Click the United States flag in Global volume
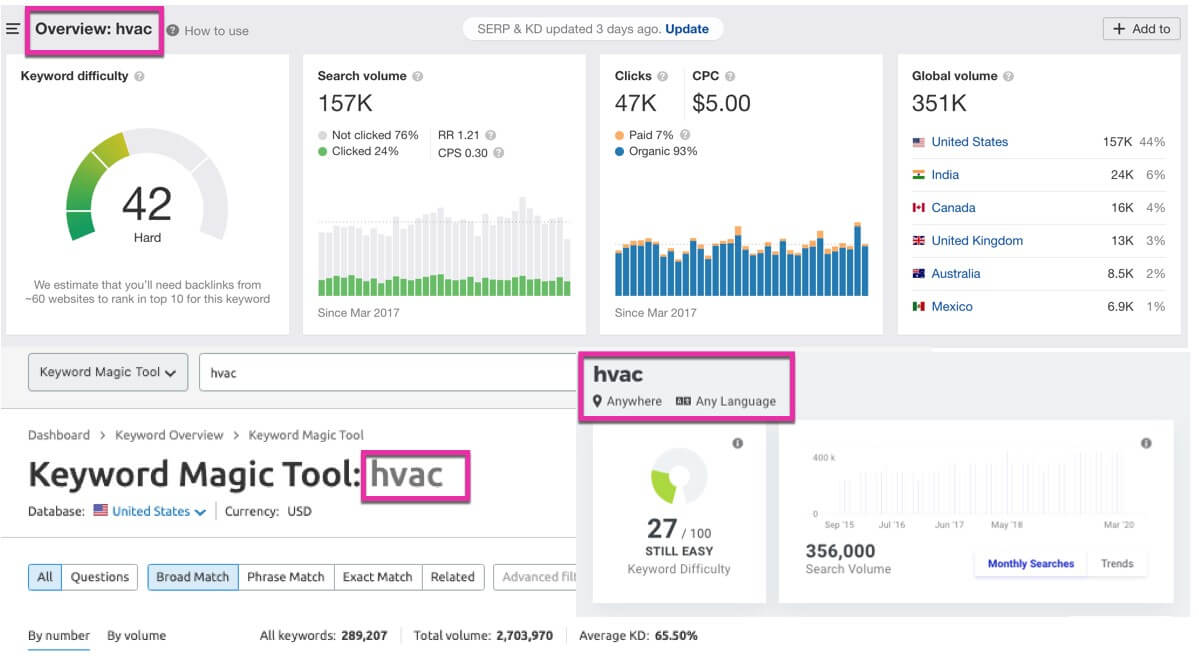 coord(918,142)
